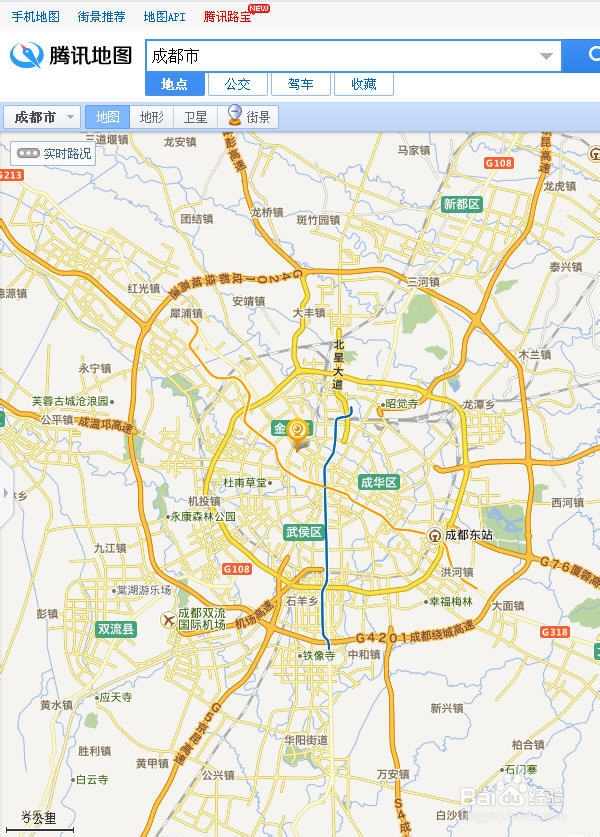The image size is (600, 837).
Task: Click the 九江镇 town label
Action: click(110, 548)
